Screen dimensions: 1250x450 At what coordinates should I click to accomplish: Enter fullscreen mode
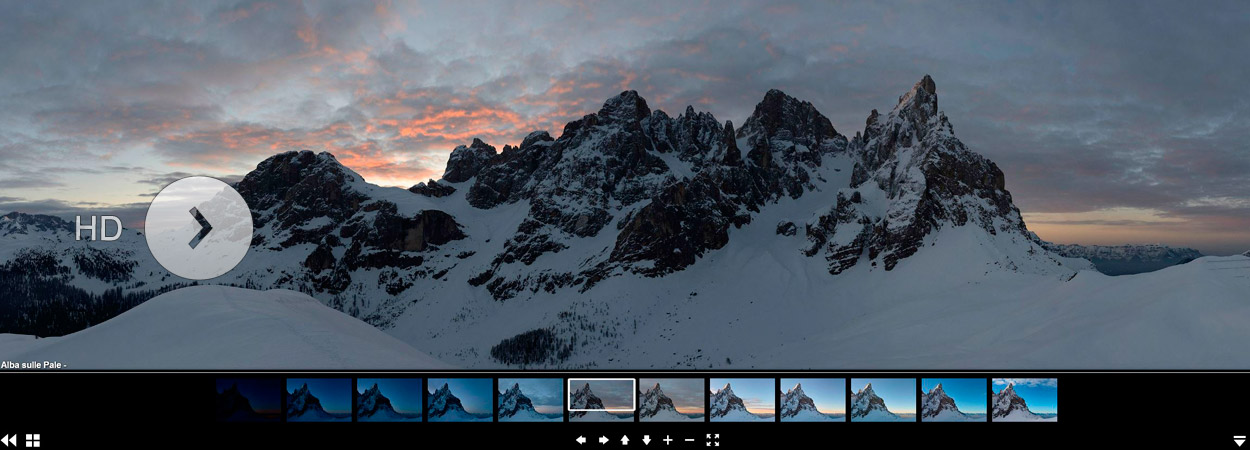coord(713,440)
